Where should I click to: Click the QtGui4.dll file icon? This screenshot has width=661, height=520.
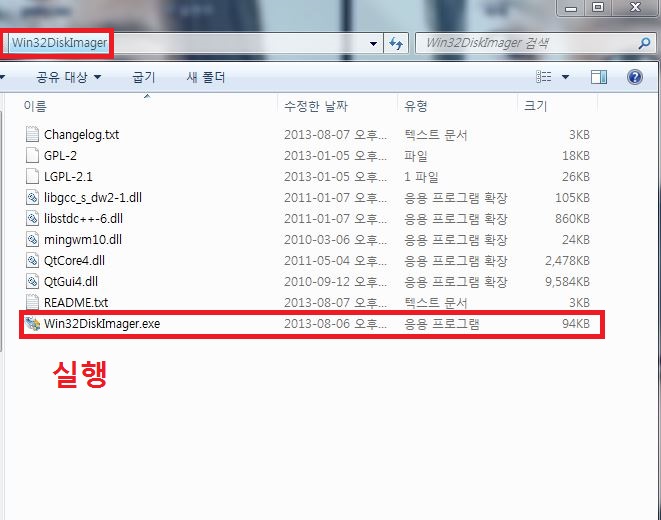[32, 281]
